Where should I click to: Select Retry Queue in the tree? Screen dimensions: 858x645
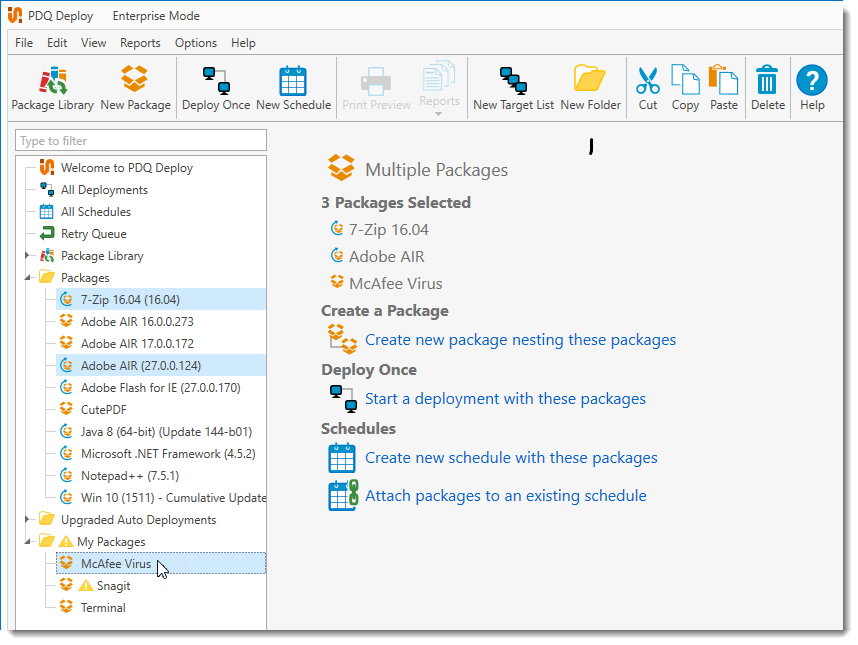(x=93, y=234)
